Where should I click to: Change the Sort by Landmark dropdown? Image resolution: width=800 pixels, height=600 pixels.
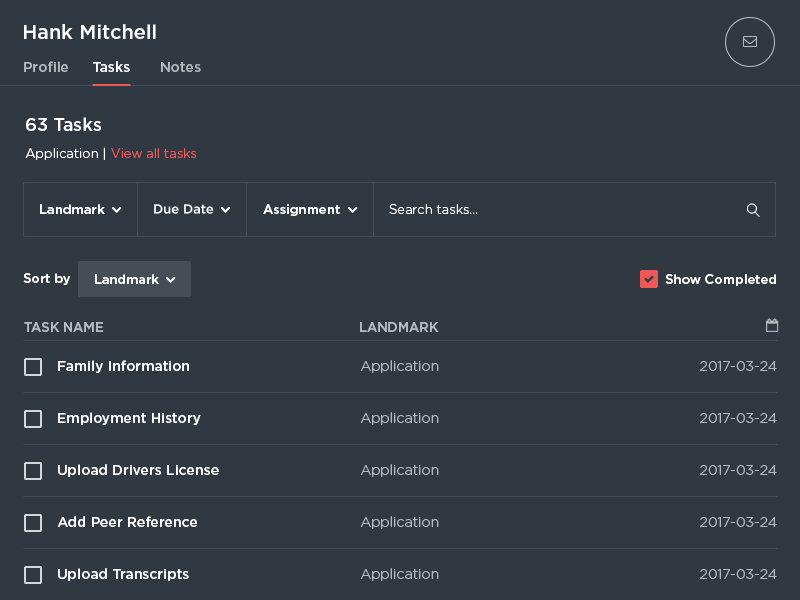(x=134, y=280)
